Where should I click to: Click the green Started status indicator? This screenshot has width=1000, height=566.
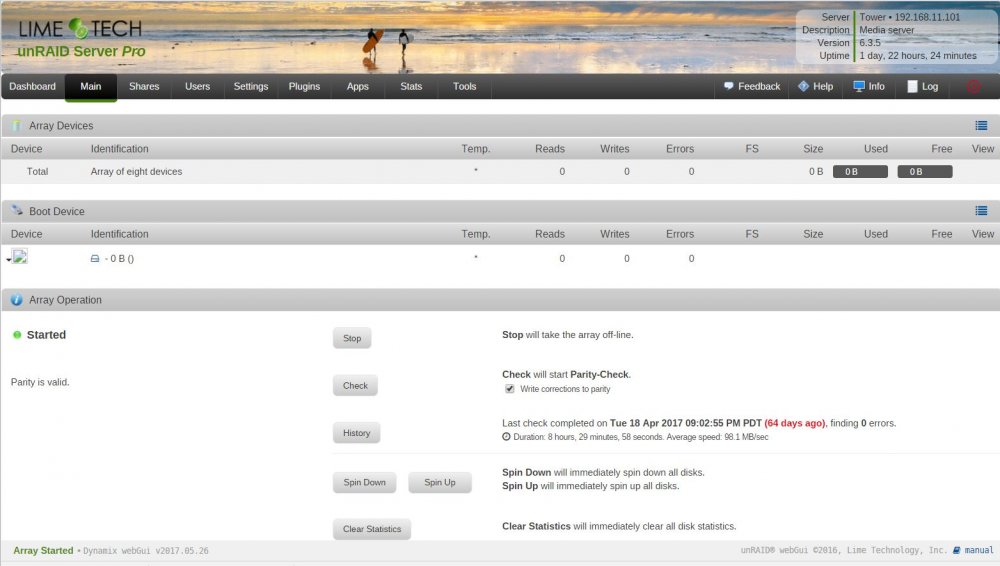(17, 334)
